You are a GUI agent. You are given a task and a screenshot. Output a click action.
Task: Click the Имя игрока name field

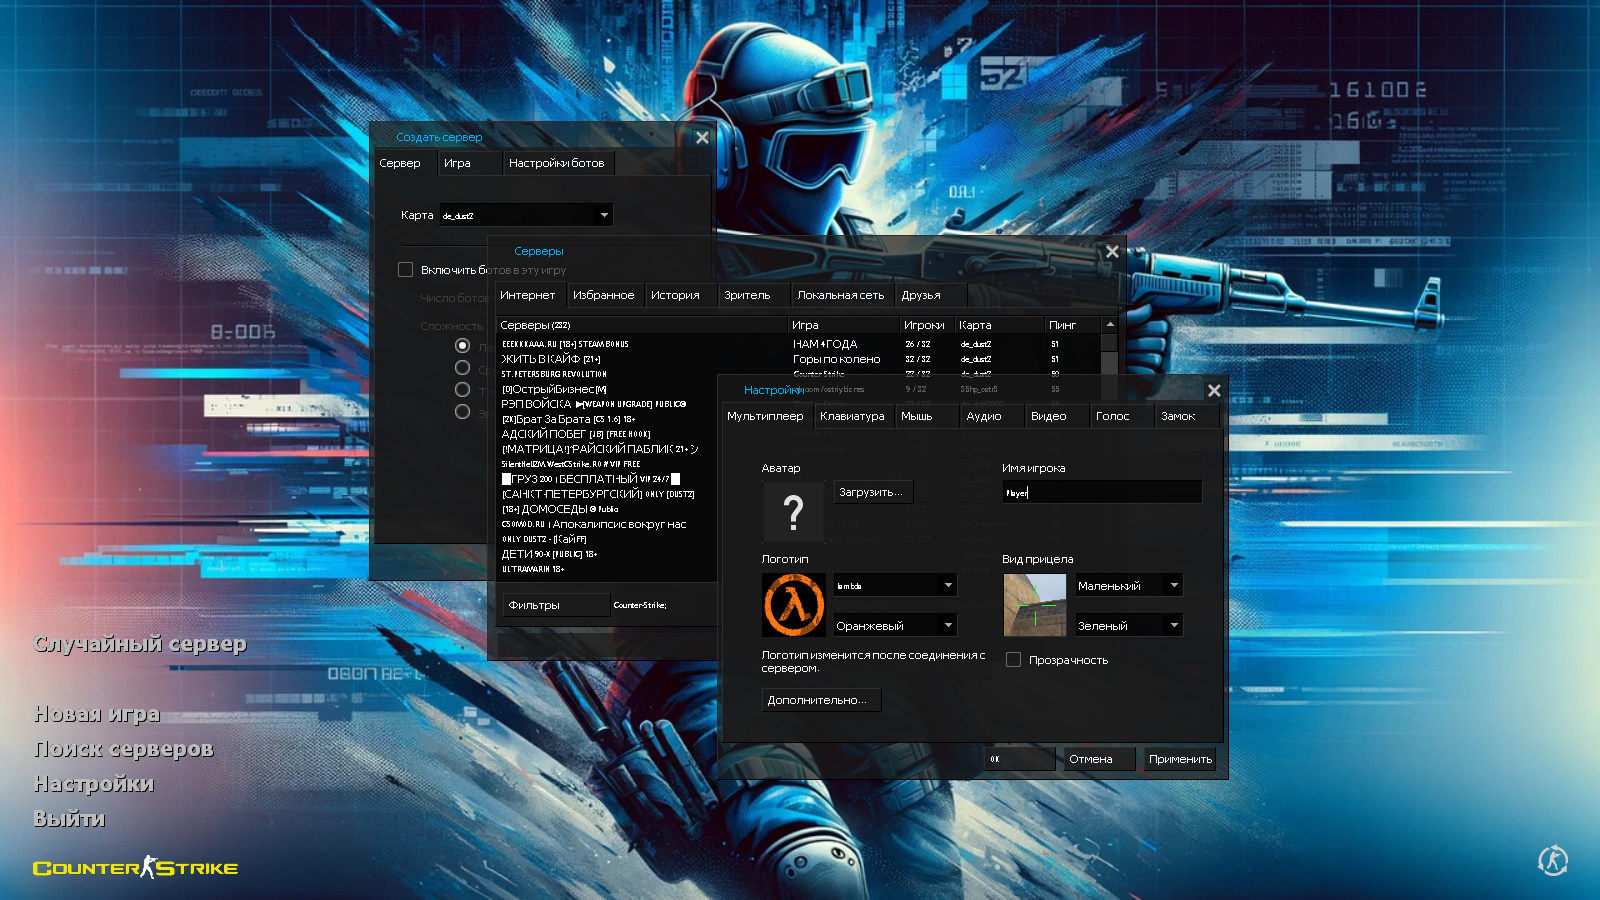tap(1101, 492)
